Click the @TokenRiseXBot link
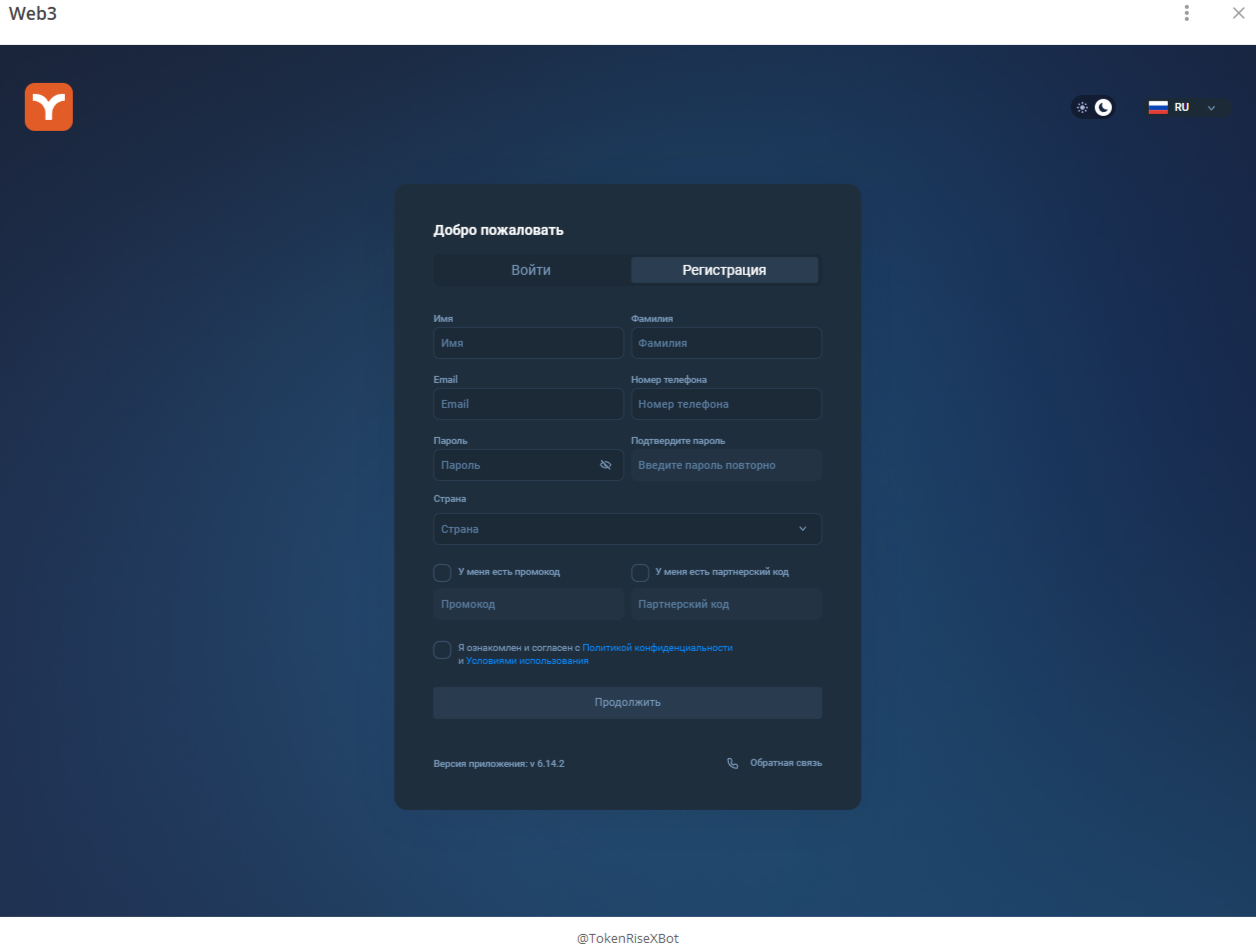The image size is (1256, 948). pyautogui.click(x=627, y=937)
